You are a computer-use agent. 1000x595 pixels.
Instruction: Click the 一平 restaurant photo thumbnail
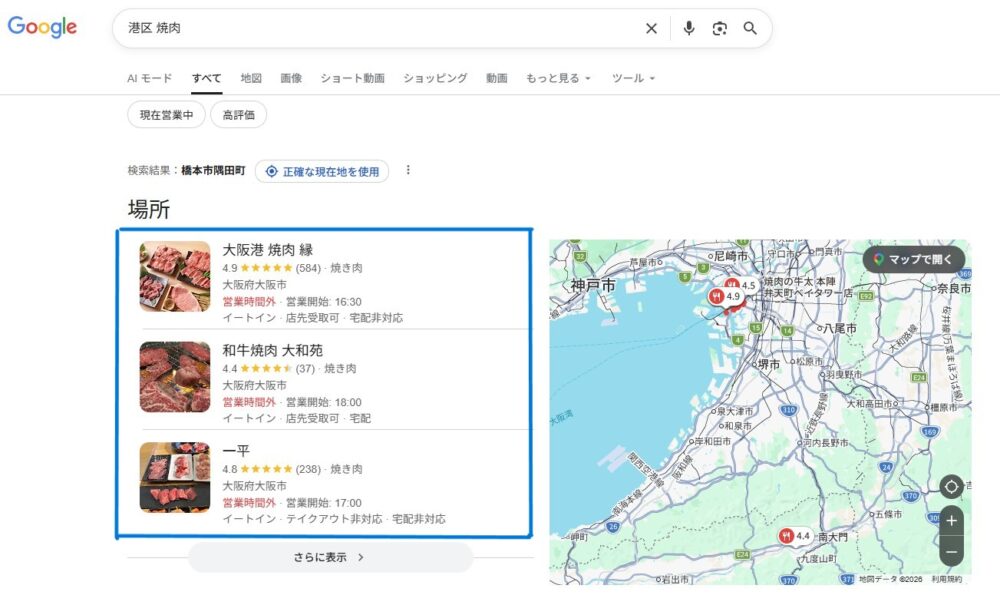[x=175, y=478]
